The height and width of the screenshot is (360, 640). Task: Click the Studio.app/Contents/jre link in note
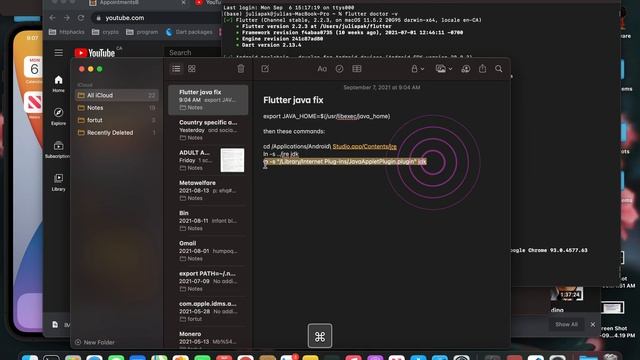[364, 147]
